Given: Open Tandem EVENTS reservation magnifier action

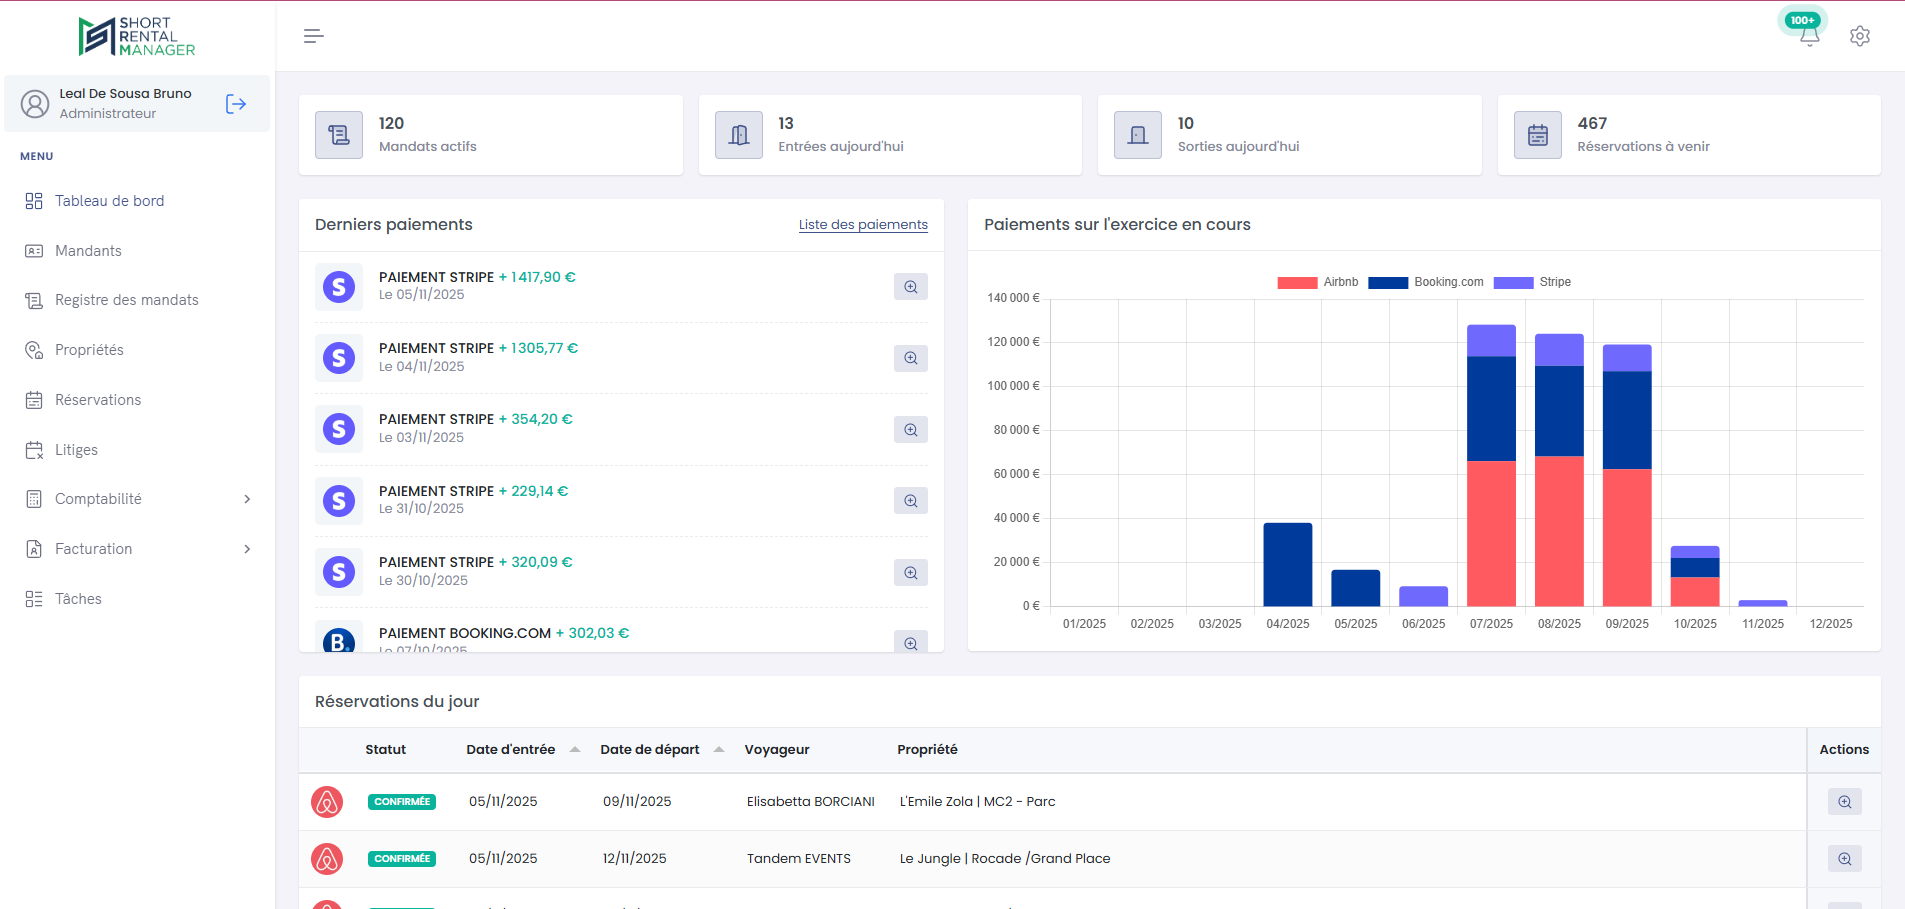Looking at the screenshot, I should (1844, 859).
